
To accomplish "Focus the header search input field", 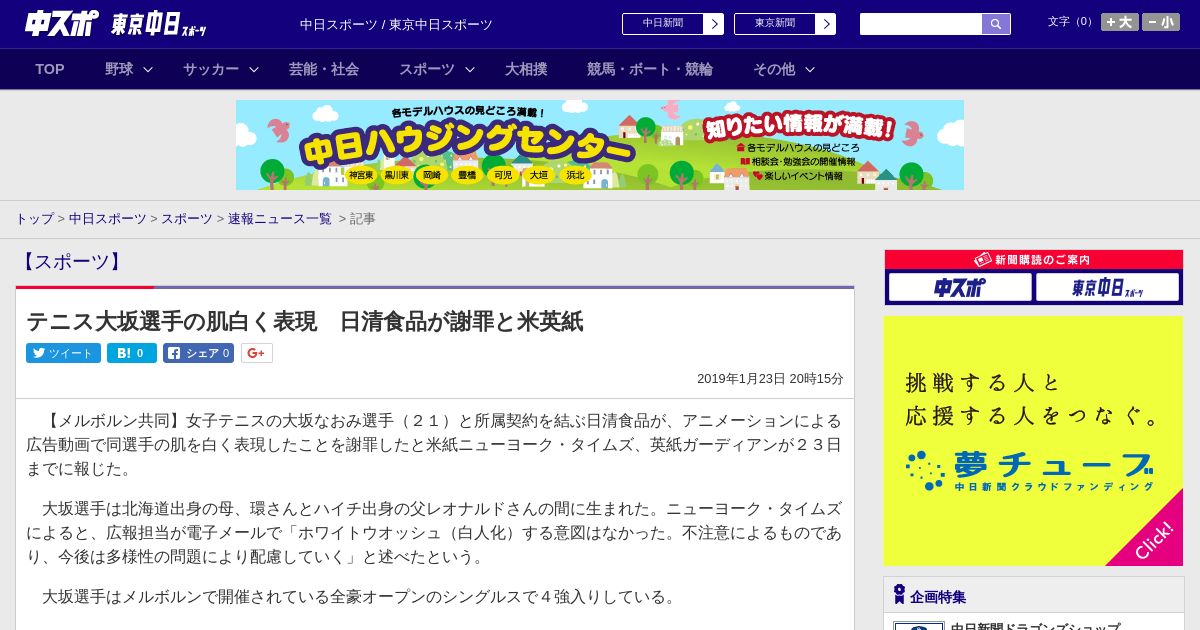I will click(921, 24).
